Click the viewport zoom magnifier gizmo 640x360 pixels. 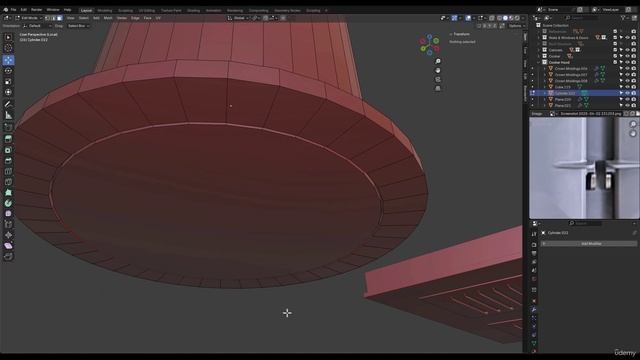tap(438, 61)
